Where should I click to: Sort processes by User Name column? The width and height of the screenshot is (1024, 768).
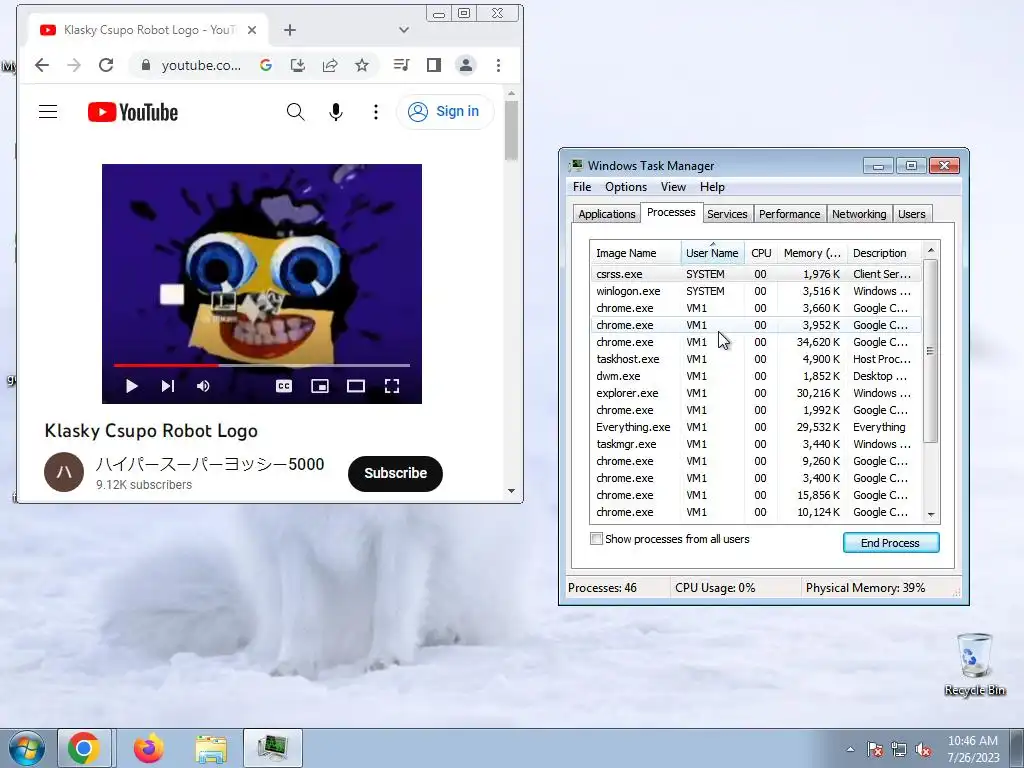(712, 253)
